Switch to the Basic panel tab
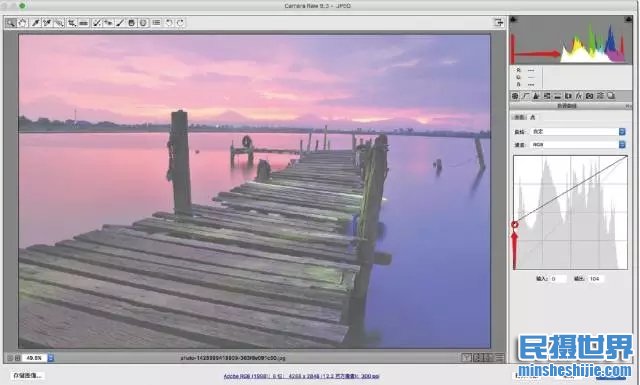 [515, 96]
